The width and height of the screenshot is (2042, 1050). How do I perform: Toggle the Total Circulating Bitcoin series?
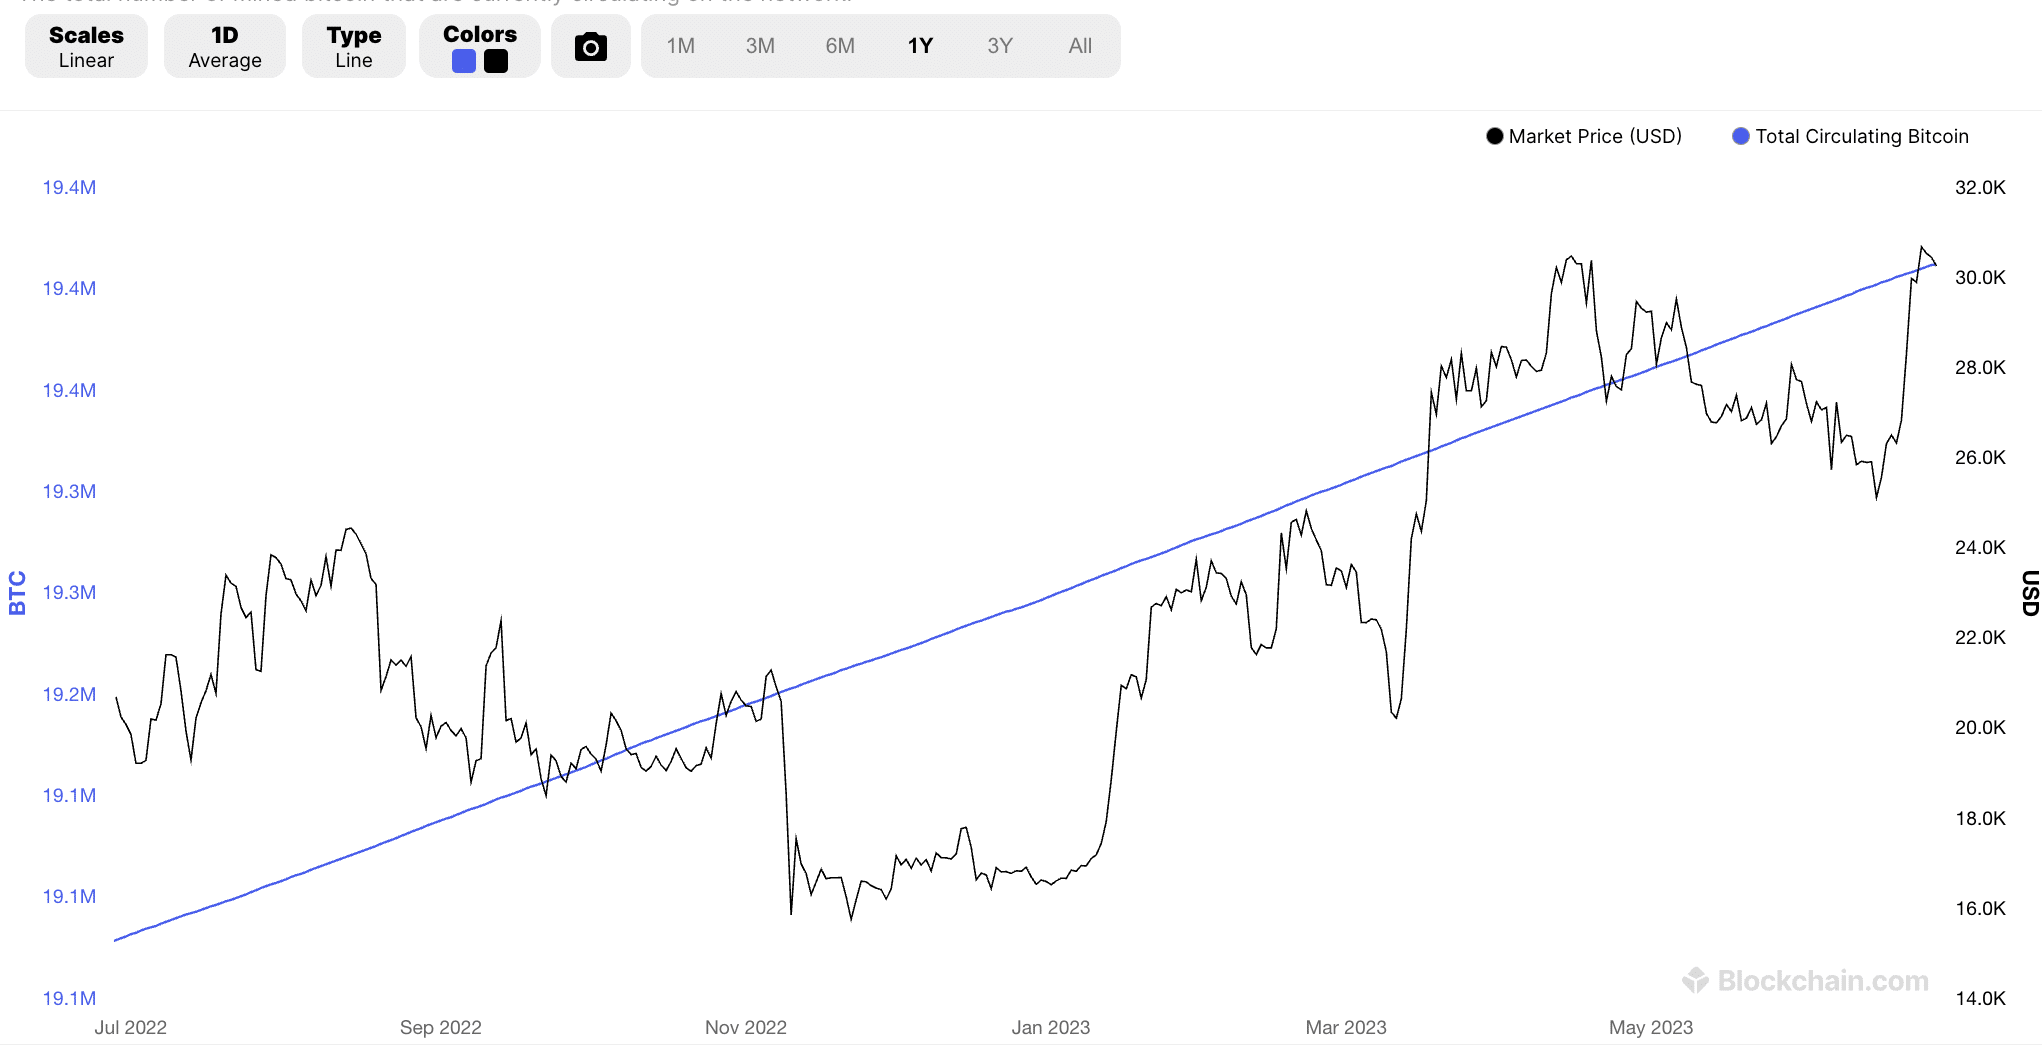click(x=1850, y=136)
